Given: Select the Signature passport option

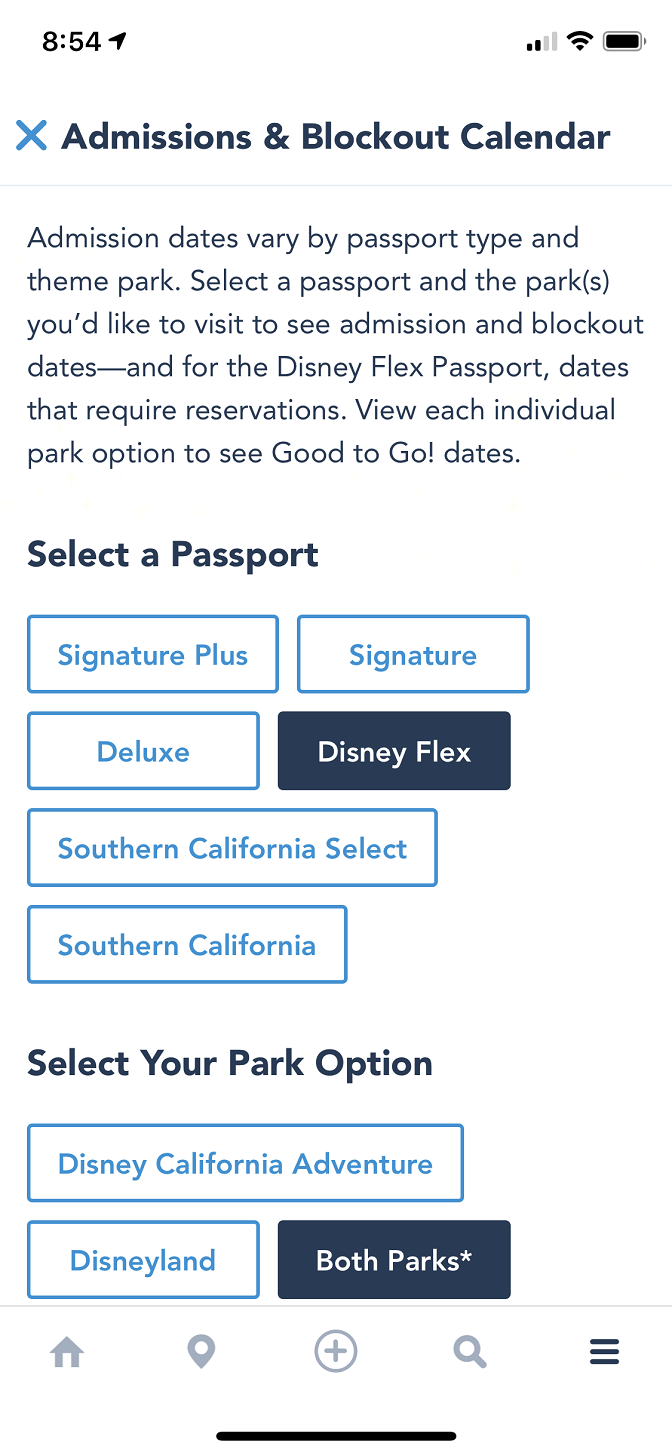Looking at the screenshot, I should [x=413, y=655].
